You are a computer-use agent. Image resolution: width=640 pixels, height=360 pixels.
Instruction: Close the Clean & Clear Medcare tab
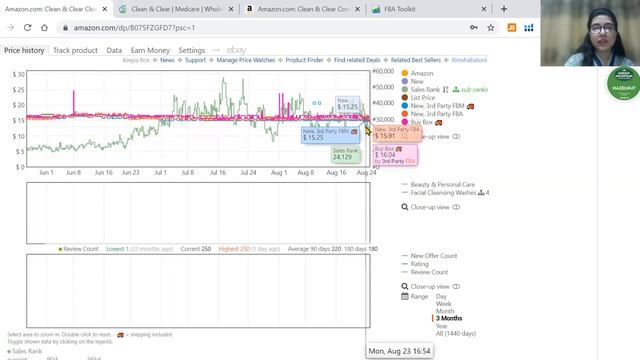231,9
